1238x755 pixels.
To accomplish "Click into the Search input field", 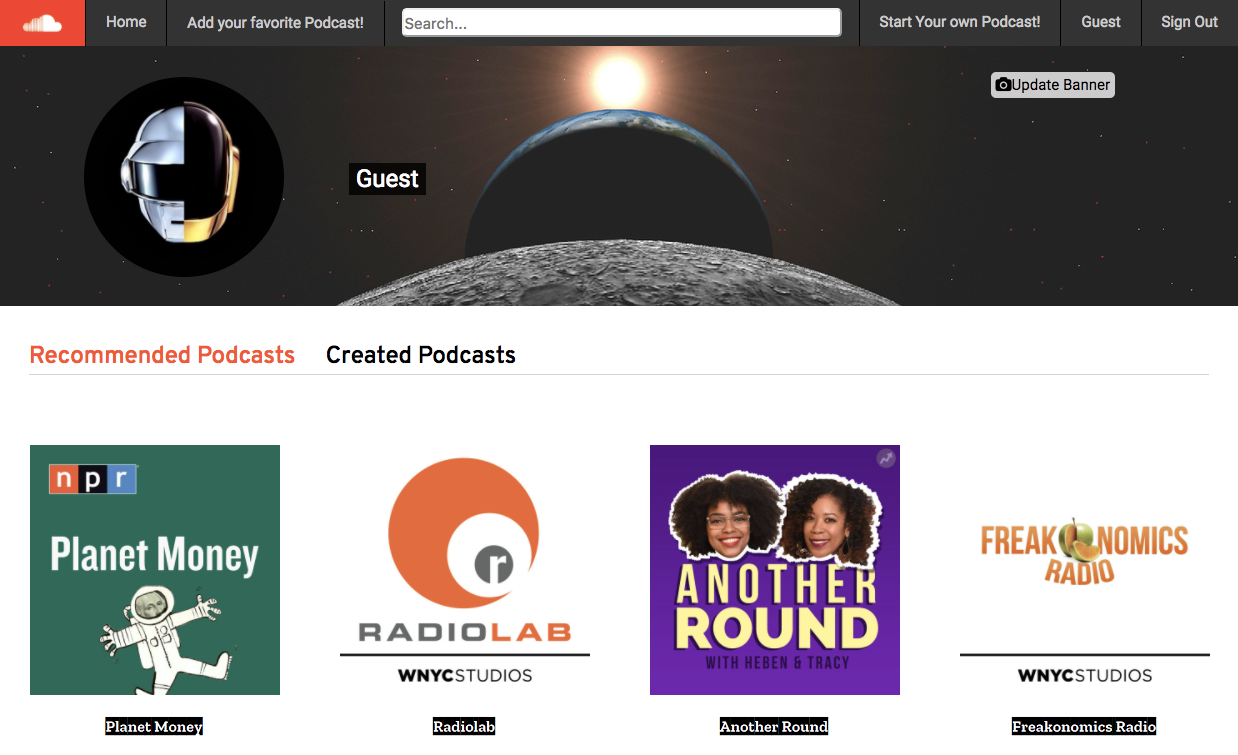I will tap(621, 23).
